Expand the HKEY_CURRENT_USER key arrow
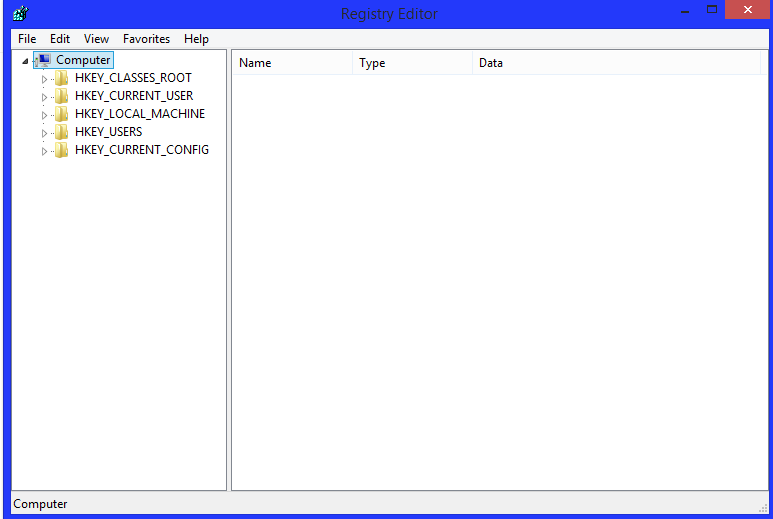The height and width of the screenshot is (519, 773). point(44,97)
